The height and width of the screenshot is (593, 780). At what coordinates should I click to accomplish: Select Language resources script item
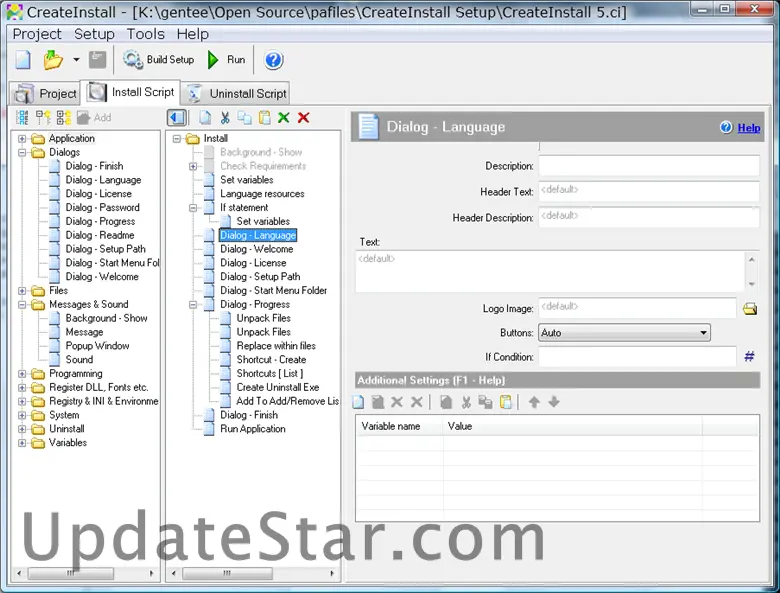pos(262,194)
